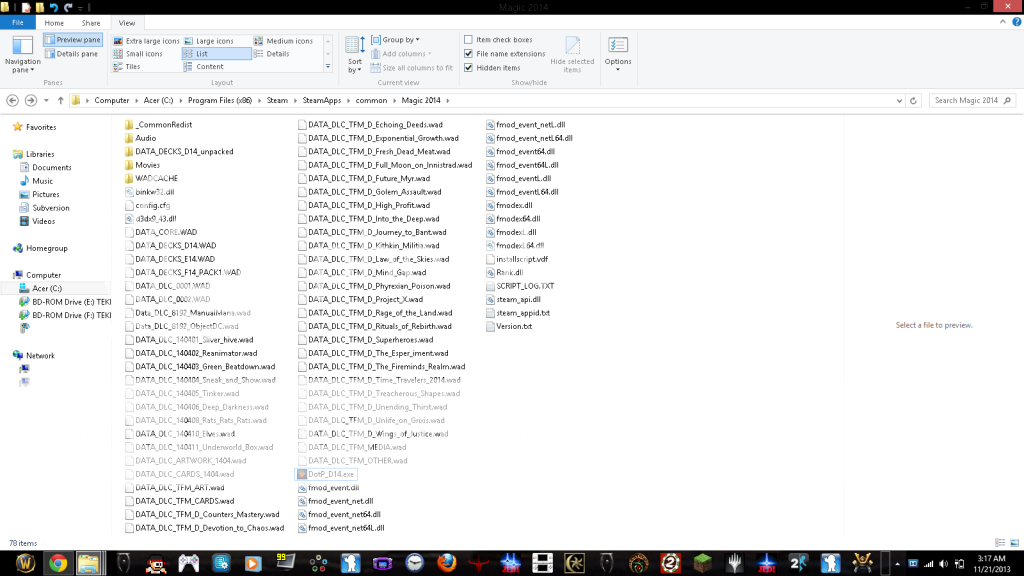The height and width of the screenshot is (576, 1024).
Task: Open the Minecraft block icon on taskbar
Action: (703, 563)
